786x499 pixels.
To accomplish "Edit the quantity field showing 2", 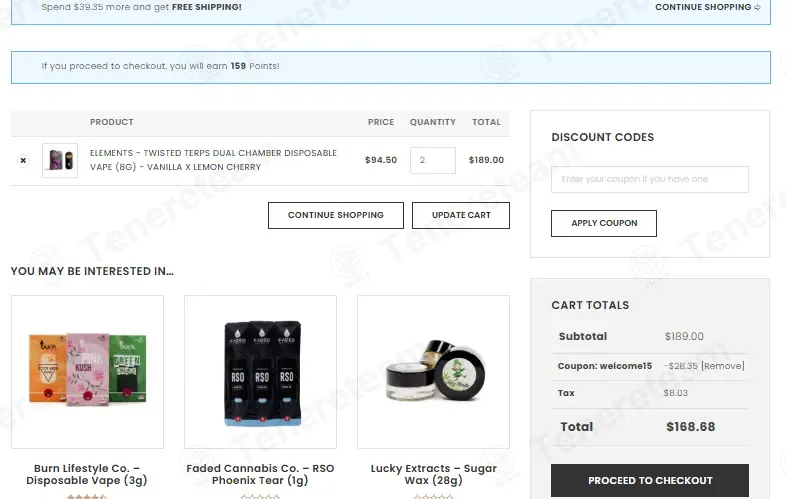I will click(x=433, y=160).
